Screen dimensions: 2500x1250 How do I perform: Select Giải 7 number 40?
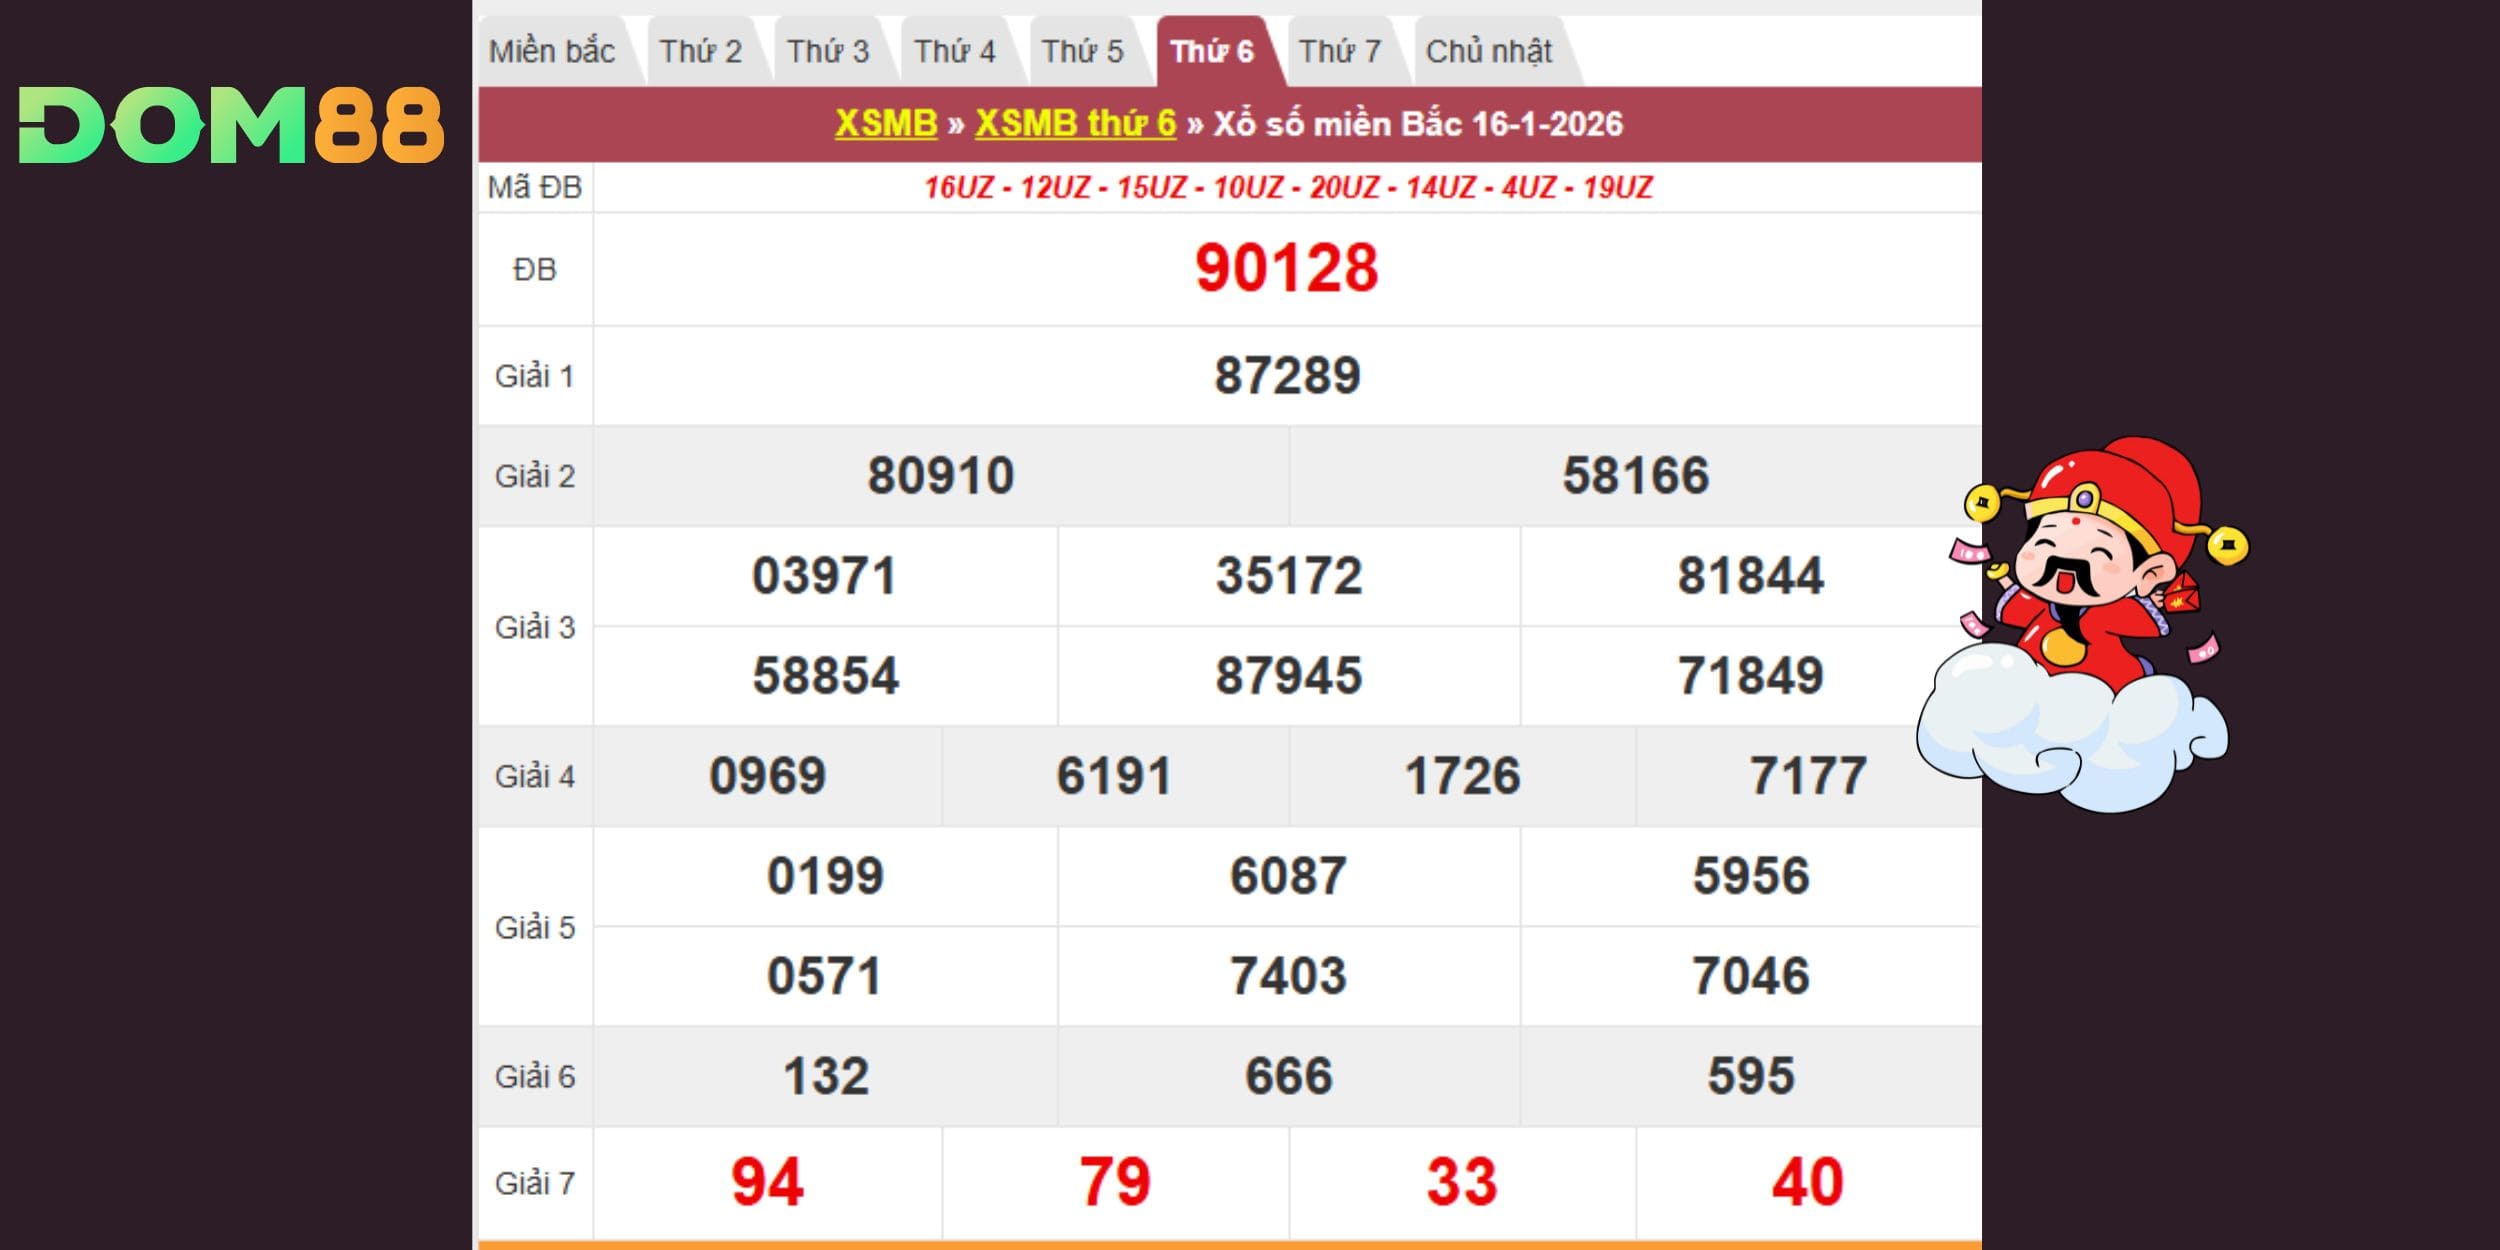1807,1182
